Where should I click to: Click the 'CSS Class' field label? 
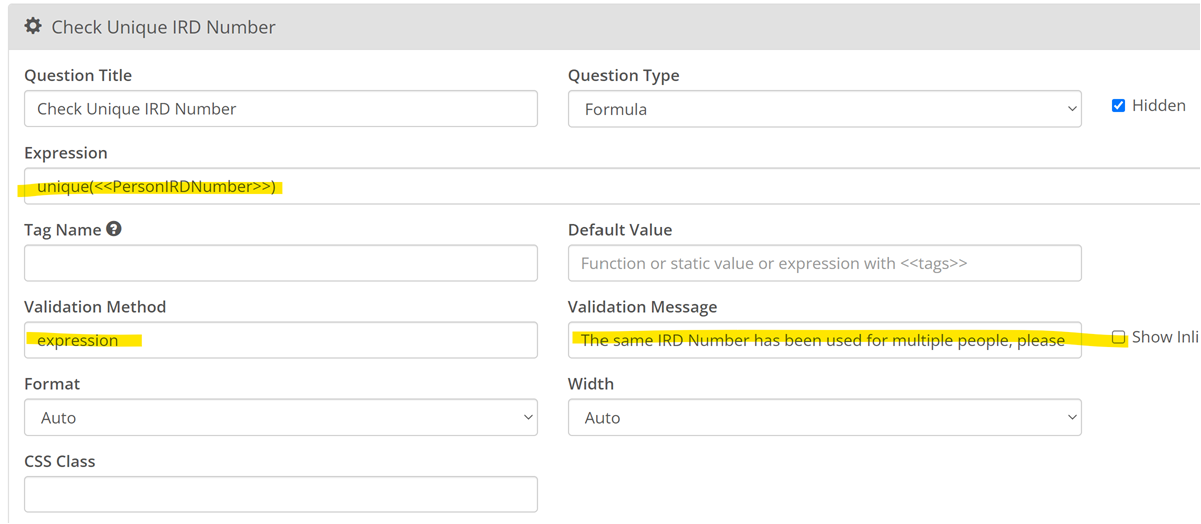tap(60, 461)
